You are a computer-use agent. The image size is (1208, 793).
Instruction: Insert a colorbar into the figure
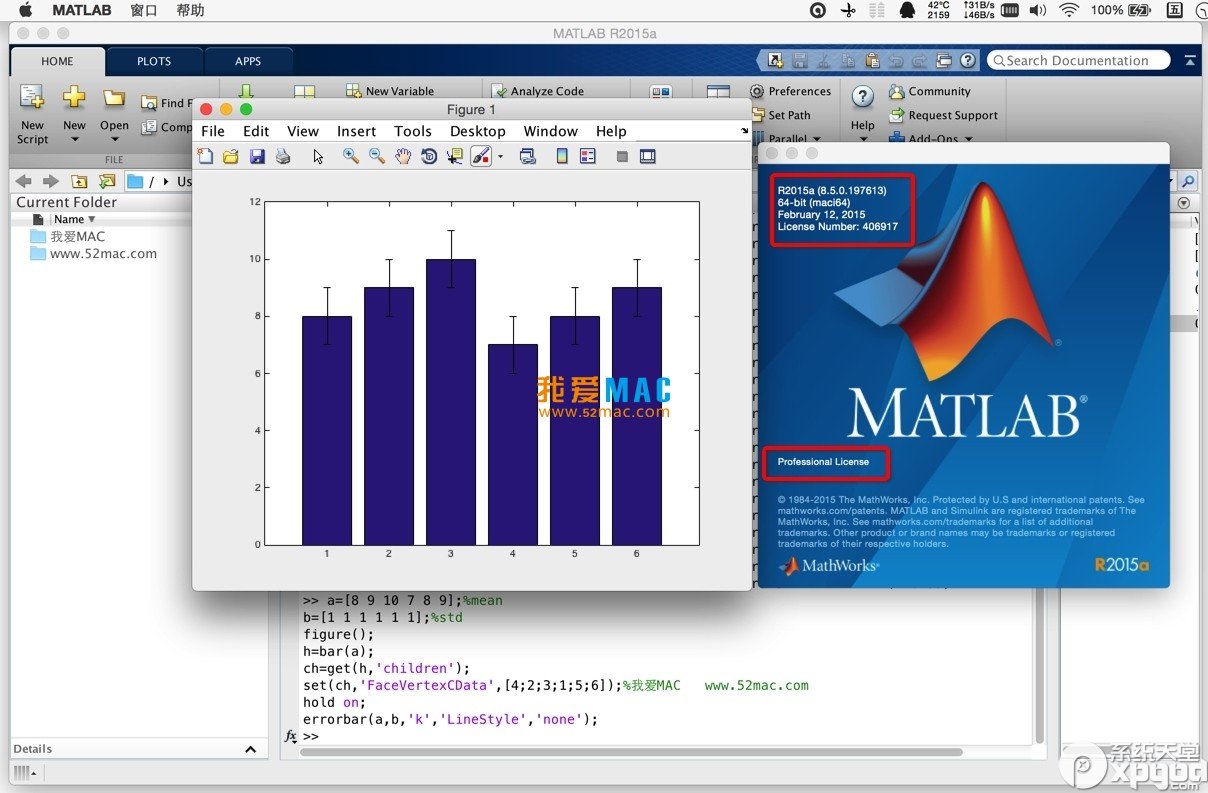[x=561, y=156]
